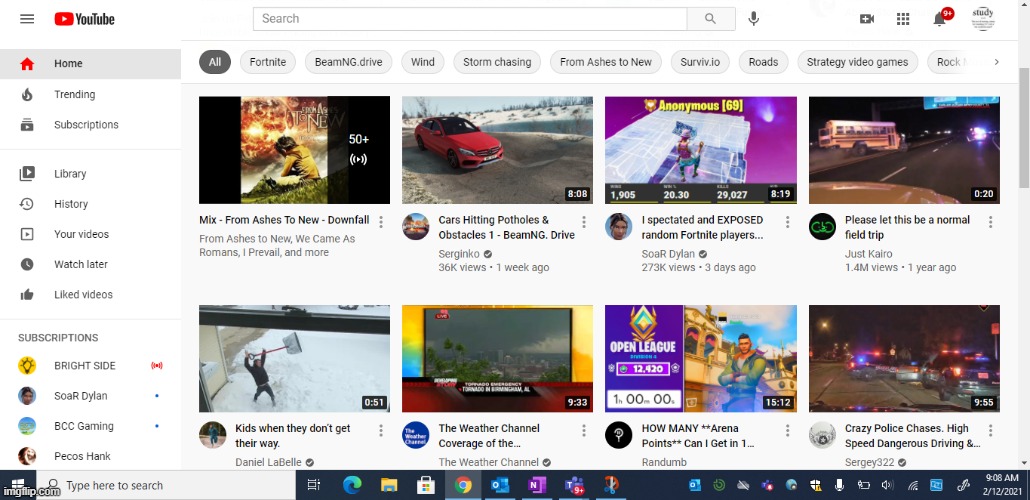The width and height of the screenshot is (1030, 500).
Task: Open the Please let this be a normal field trip title
Action: (x=907, y=227)
